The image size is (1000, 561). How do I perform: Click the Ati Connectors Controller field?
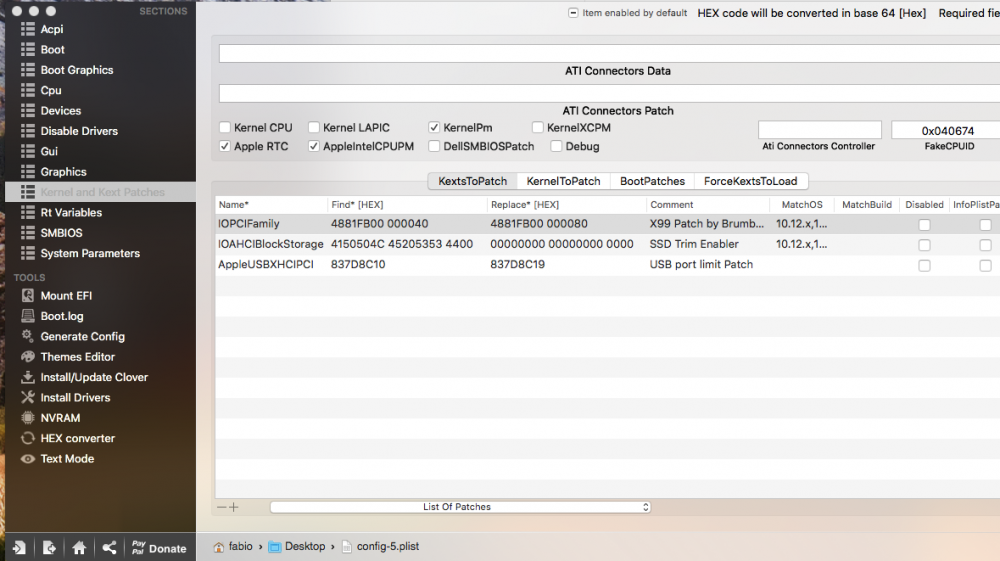[820, 130]
